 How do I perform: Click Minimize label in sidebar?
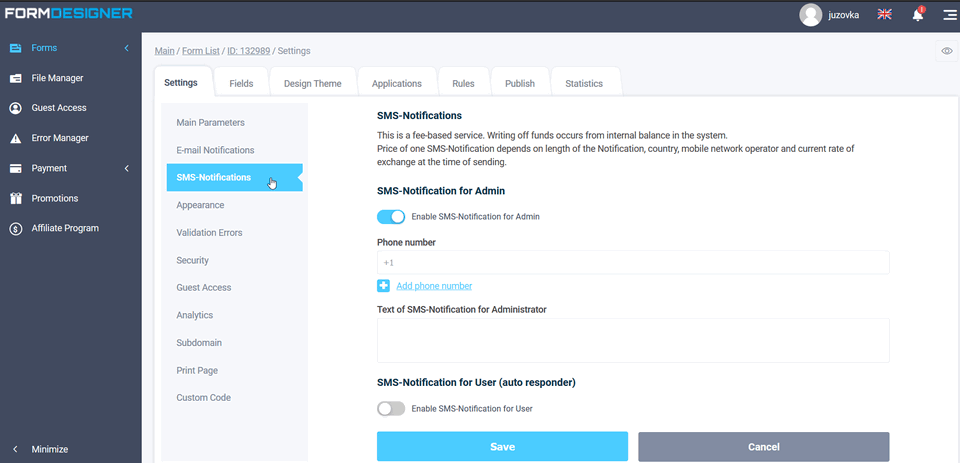[x=50, y=450]
